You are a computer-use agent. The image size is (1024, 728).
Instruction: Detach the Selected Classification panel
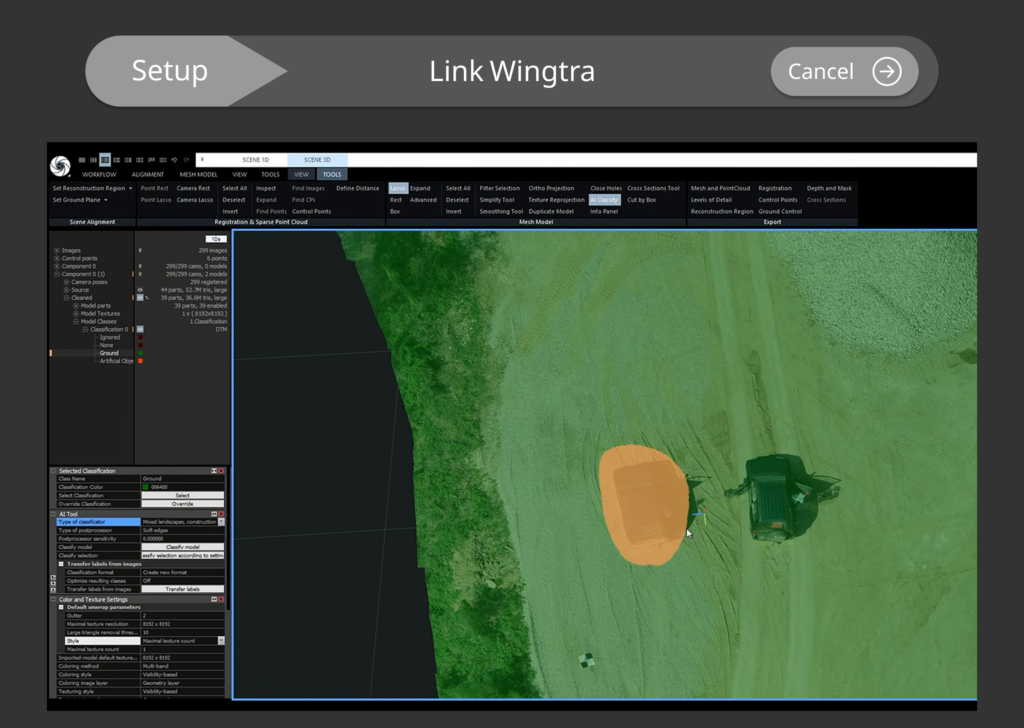214,471
